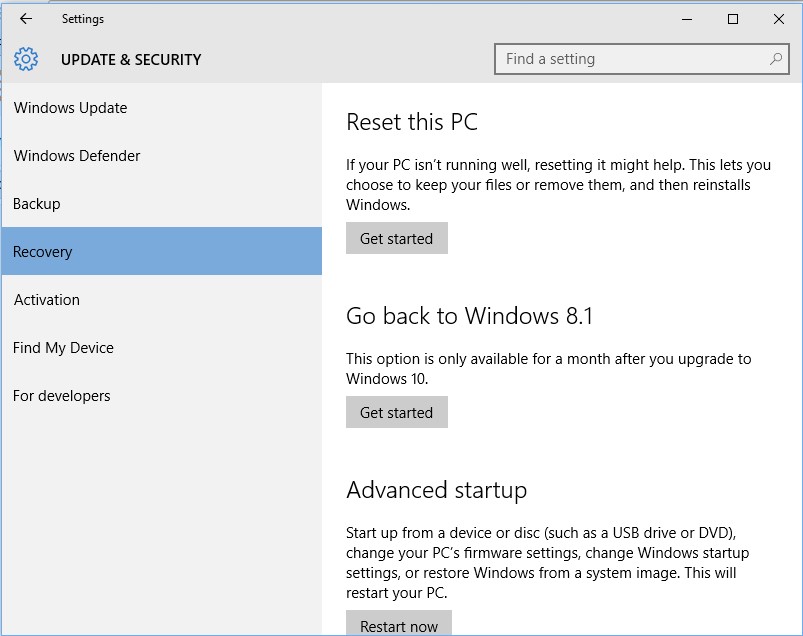Open the Windows Defender section
The height and width of the screenshot is (636, 803).
(162, 156)
